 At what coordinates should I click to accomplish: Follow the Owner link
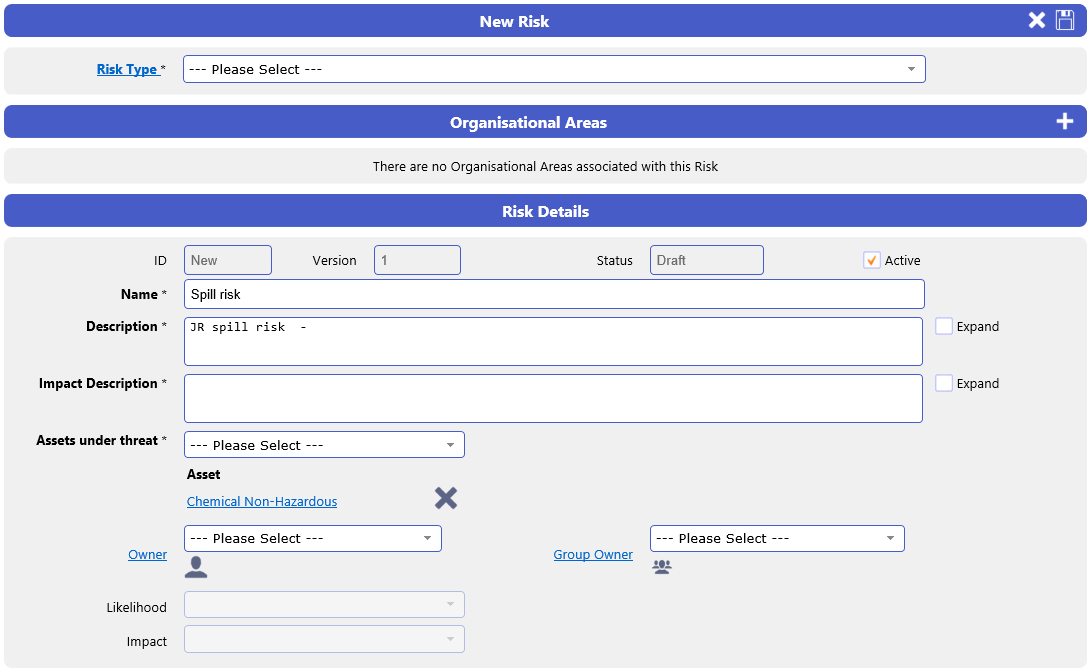click(148, 554)
